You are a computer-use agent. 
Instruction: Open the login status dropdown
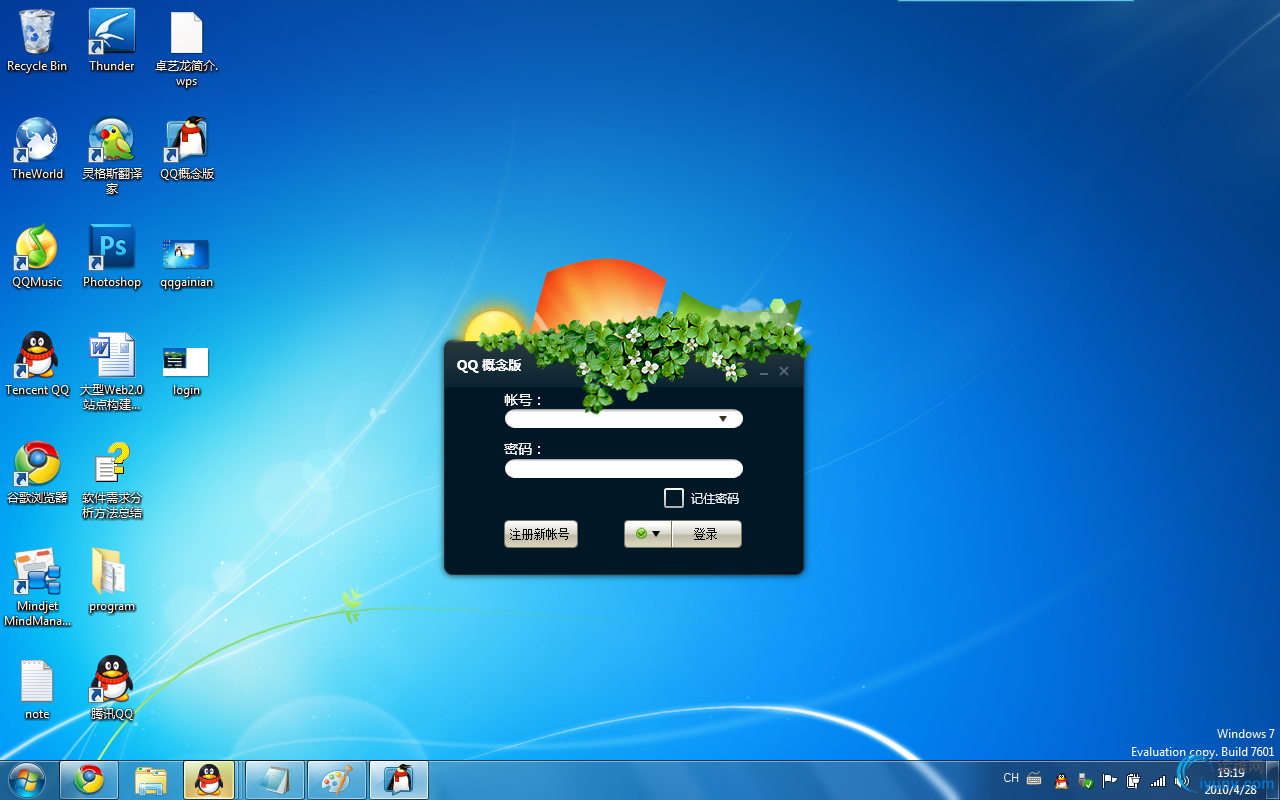[648, 534]
